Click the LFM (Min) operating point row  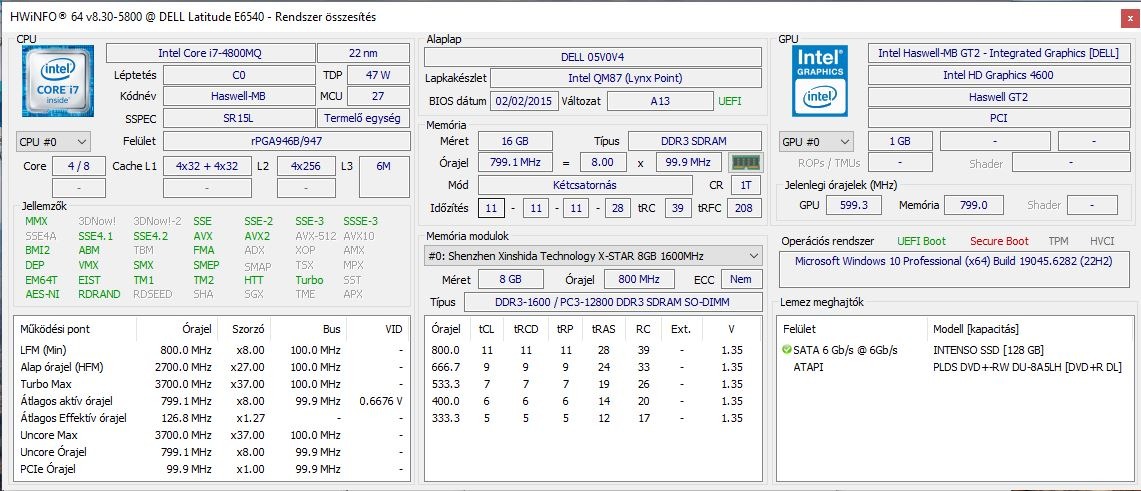(x=212, y=350)
